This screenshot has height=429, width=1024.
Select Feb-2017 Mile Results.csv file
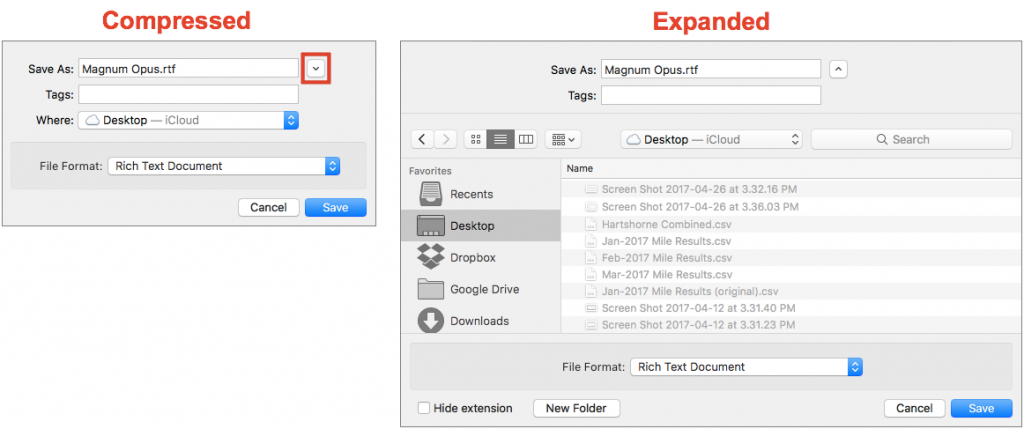point(792,257)
